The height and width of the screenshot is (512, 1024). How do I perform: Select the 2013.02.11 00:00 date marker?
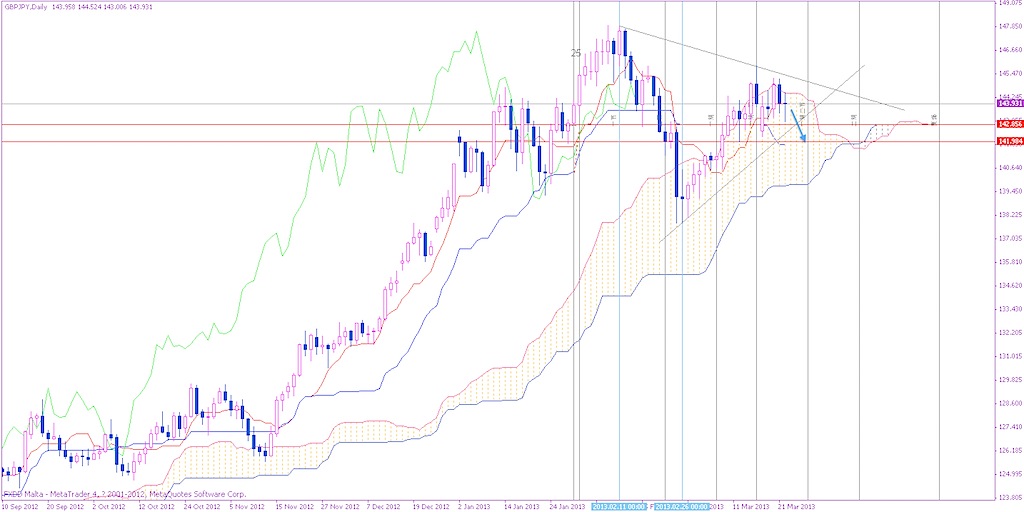(620, 507)
